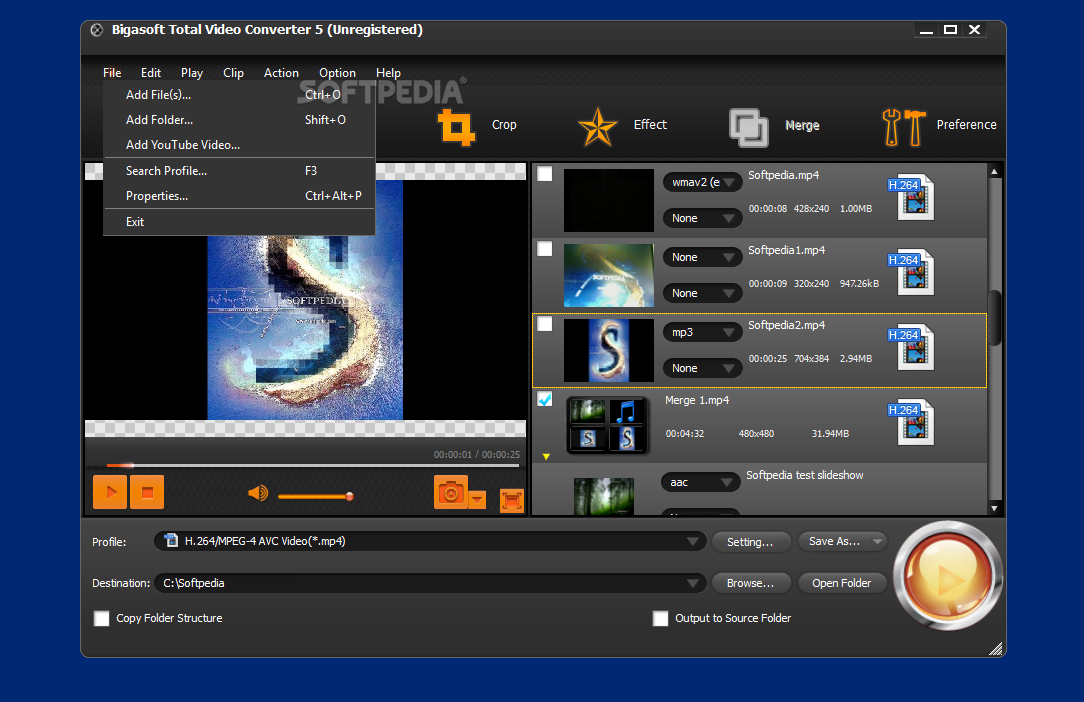Stop the video preview

point(147,492)
